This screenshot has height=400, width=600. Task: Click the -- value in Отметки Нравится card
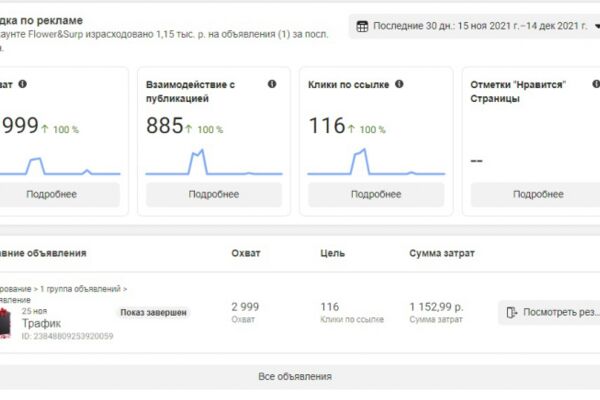tap(476, 161)
